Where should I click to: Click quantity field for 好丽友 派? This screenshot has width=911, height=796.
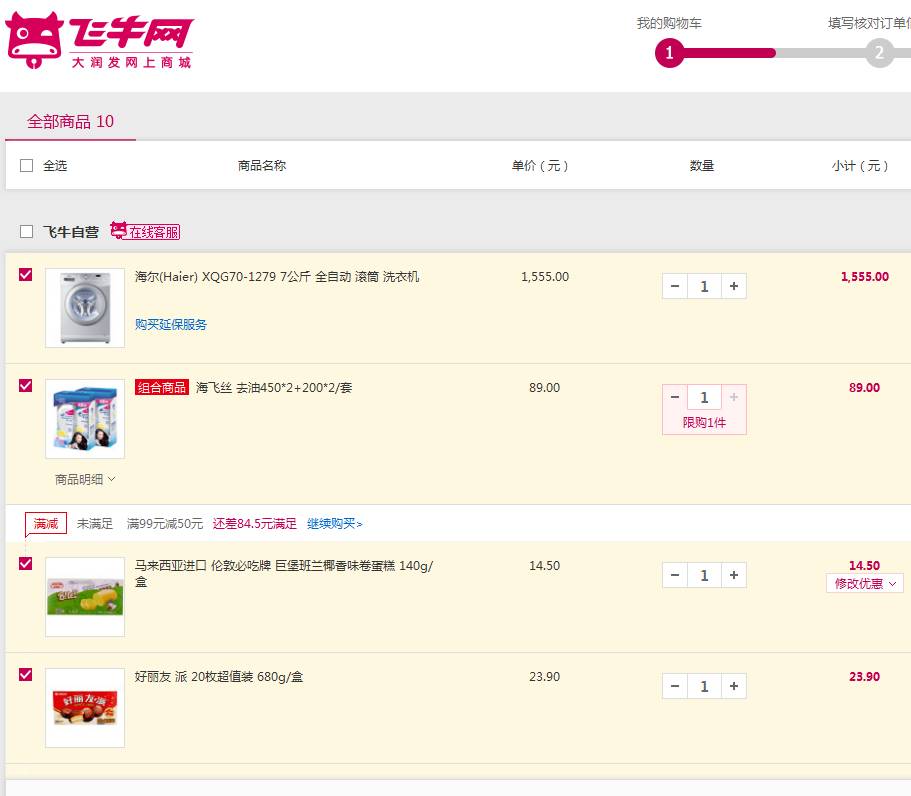(x=704, y=686)
